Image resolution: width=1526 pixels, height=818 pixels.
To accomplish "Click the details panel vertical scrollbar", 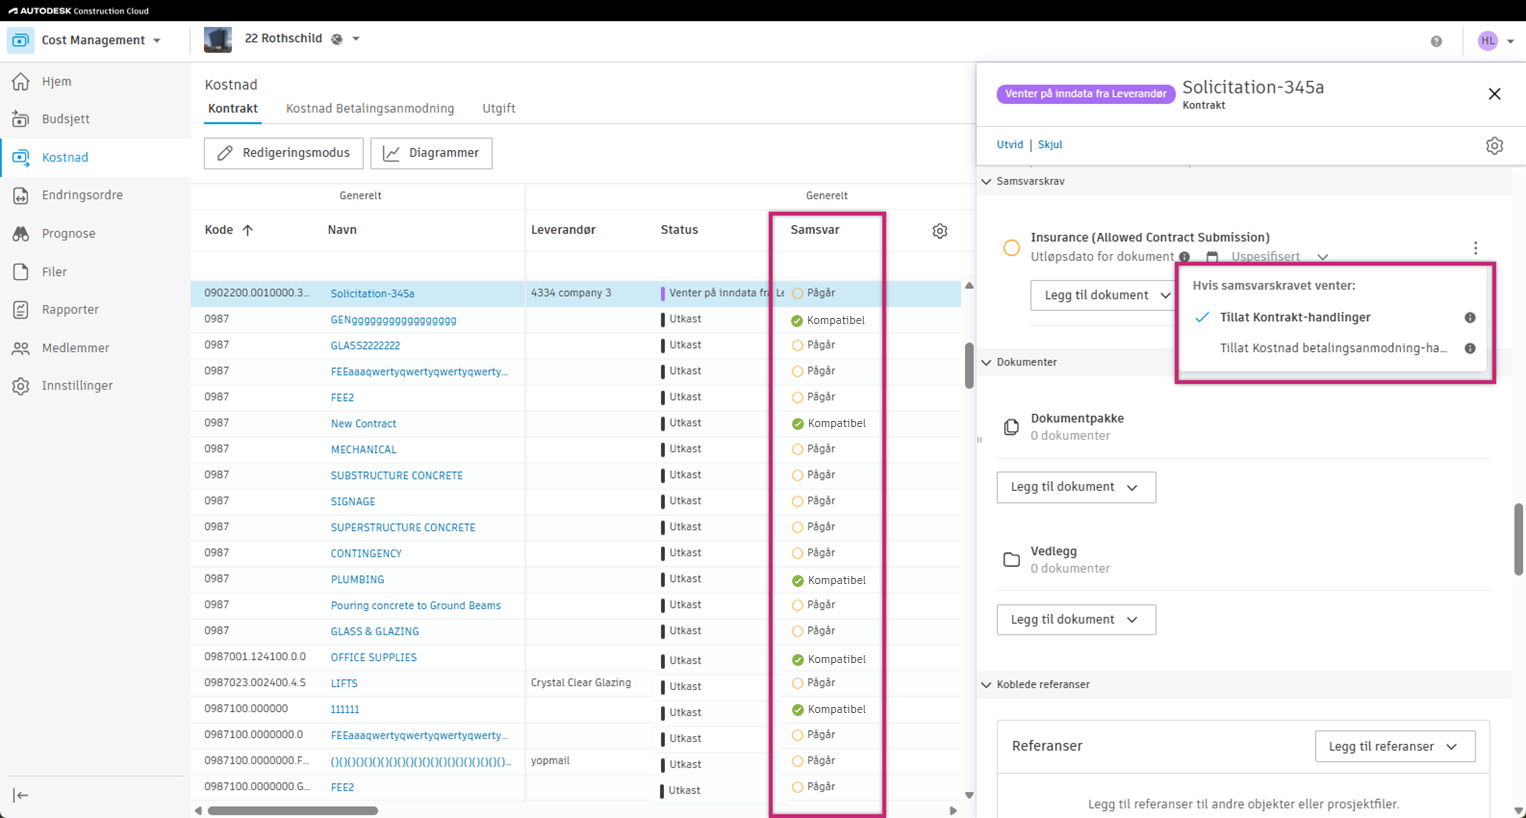I will coord(1519,539).
